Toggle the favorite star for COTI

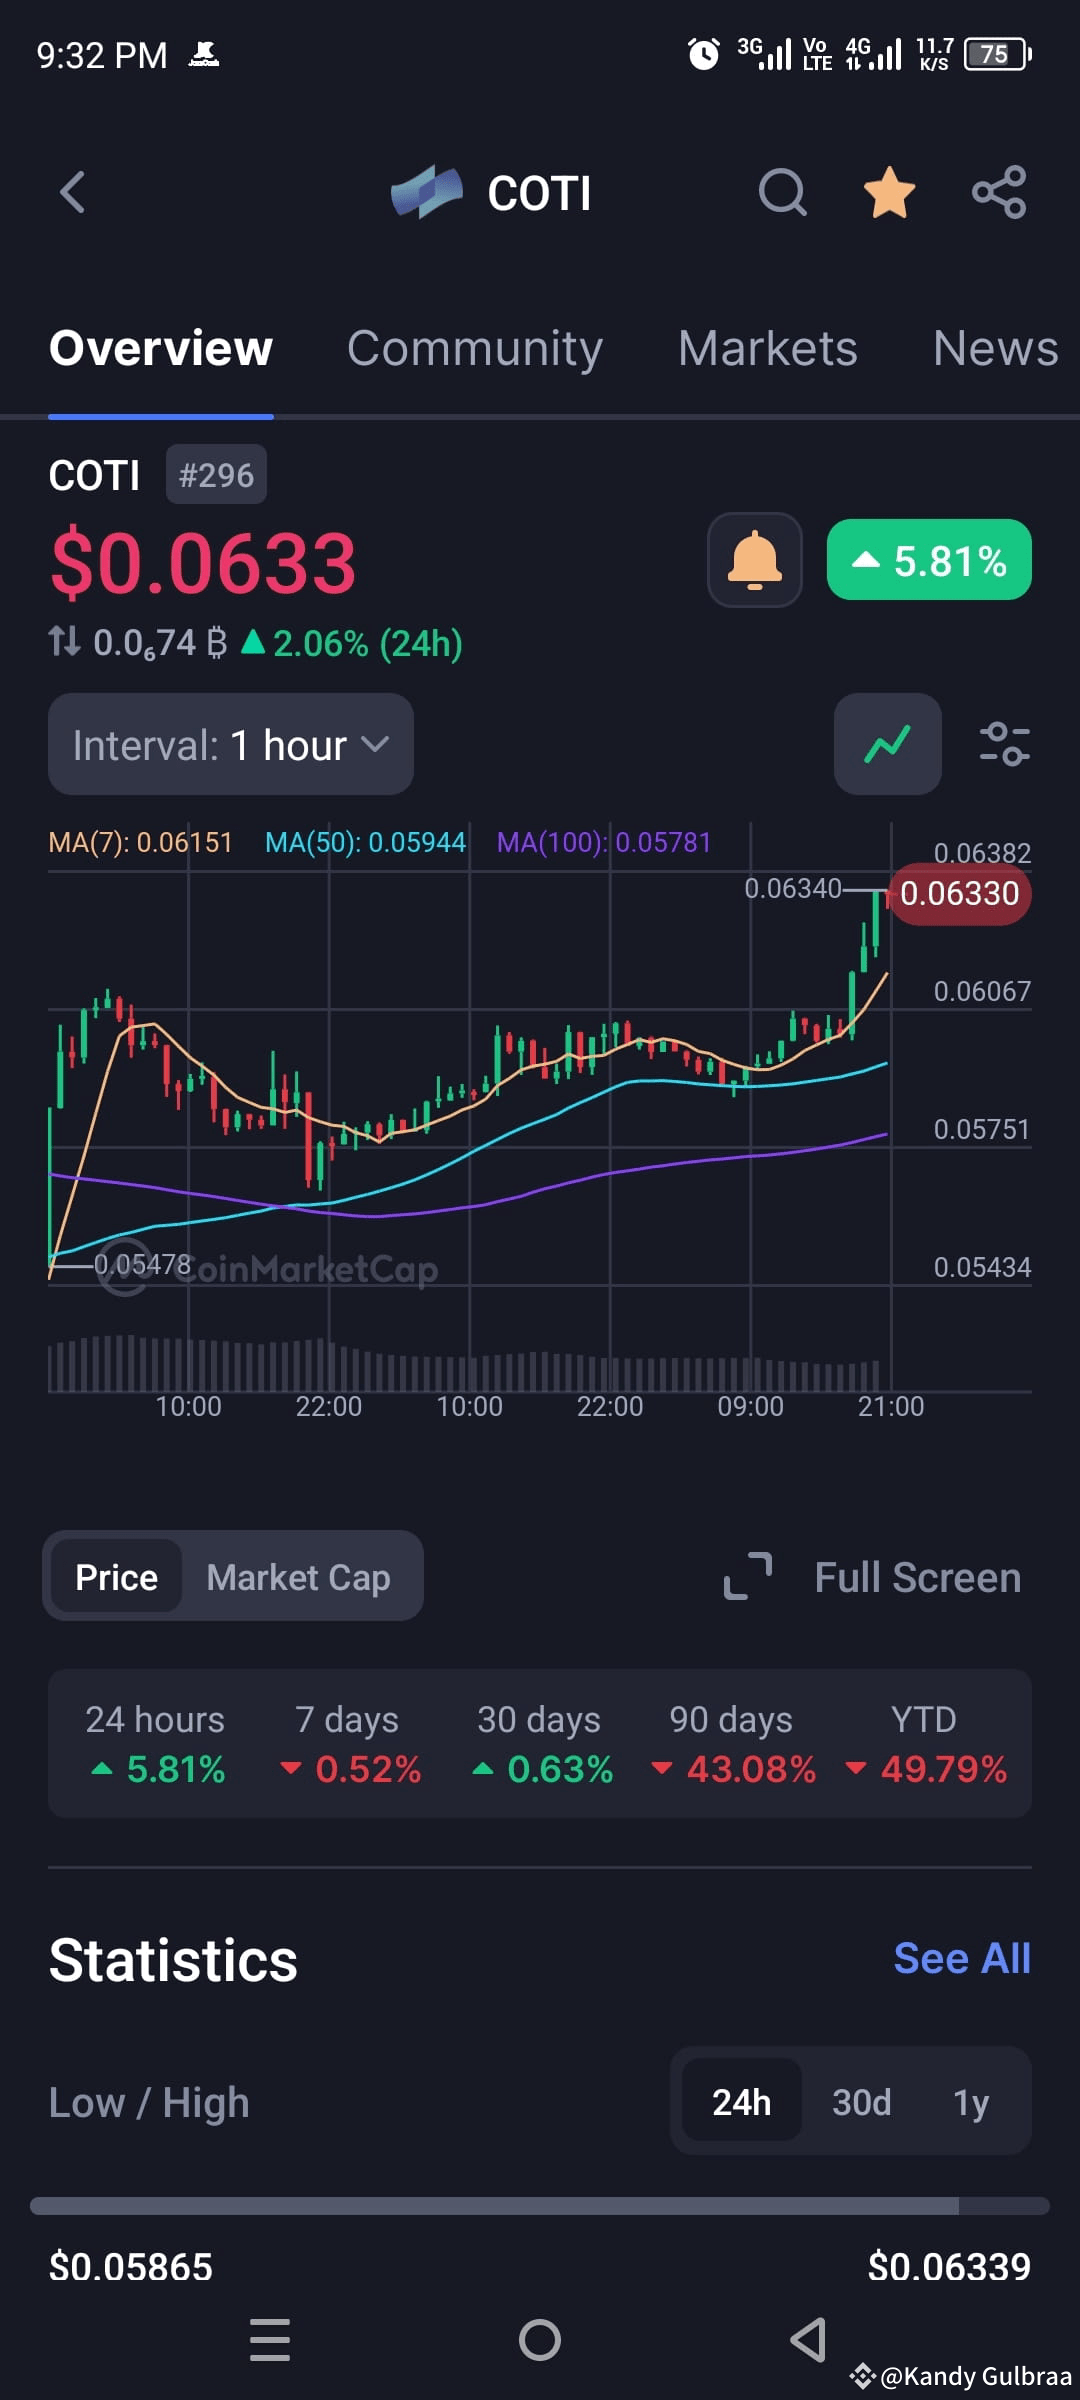(889, 192)
